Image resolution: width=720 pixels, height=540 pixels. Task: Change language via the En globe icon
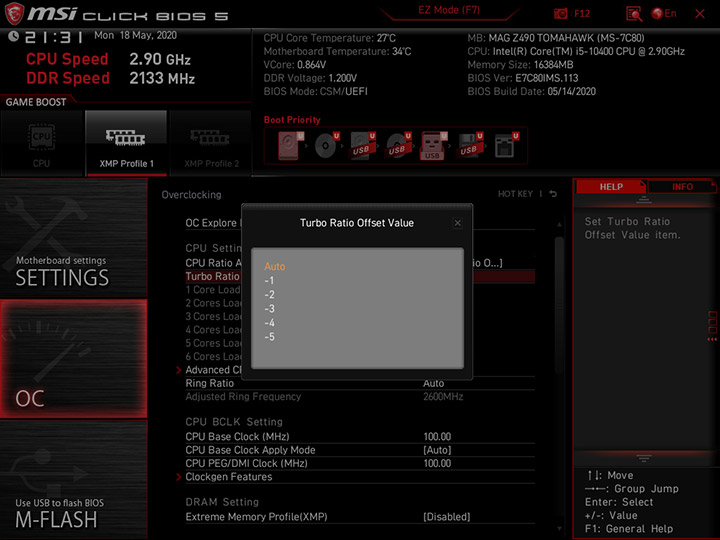pyautogui.click(x=664, y=14)
